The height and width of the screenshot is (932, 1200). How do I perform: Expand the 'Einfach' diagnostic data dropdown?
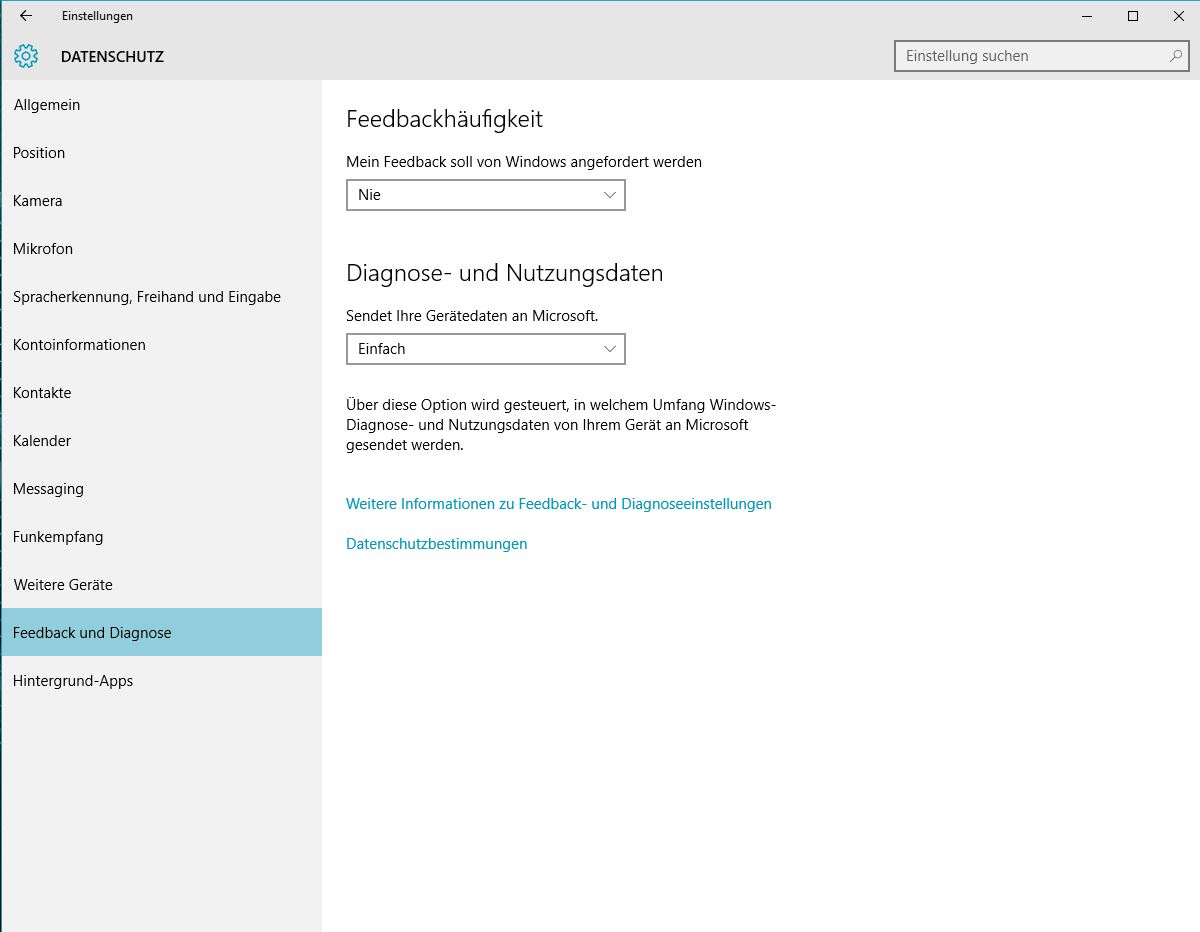tap(486, 349)
